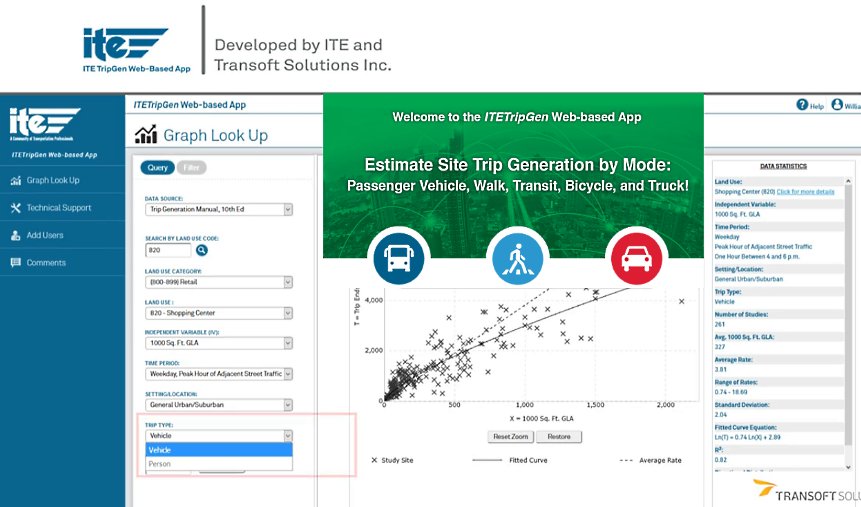Click the Range of Rates value

tap(731, 392)
